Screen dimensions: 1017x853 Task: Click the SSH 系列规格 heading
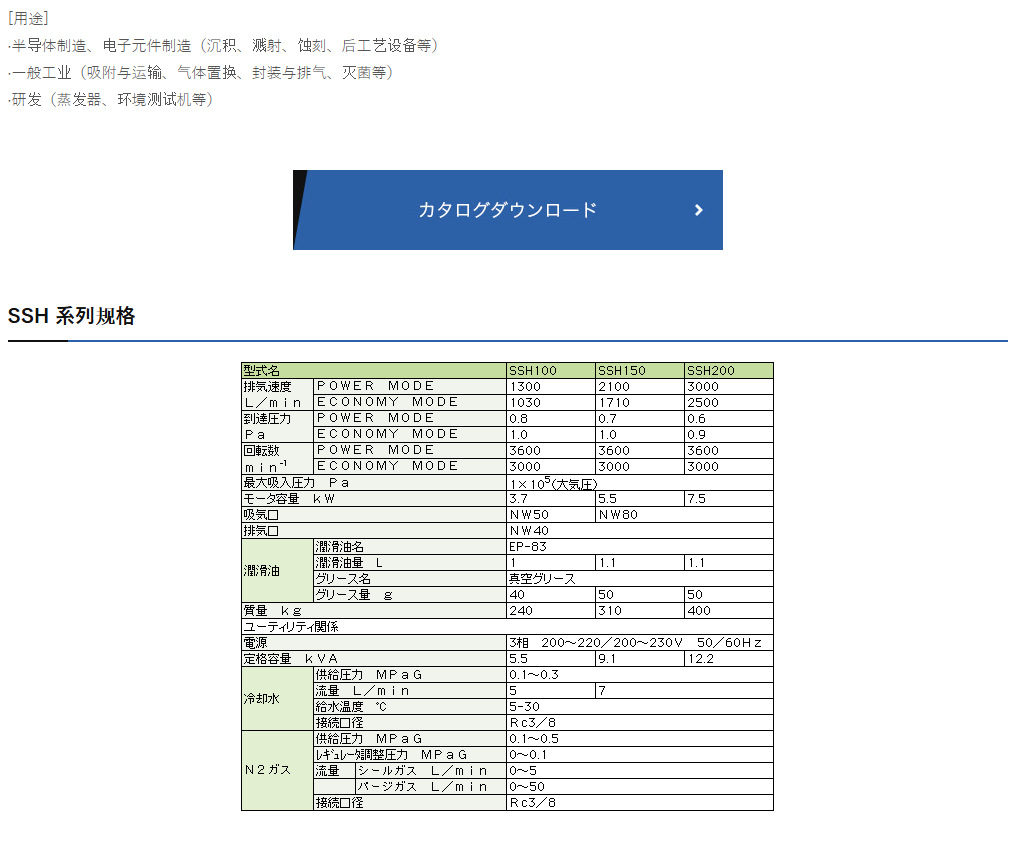pyautogui.click(x=71, y=316)
